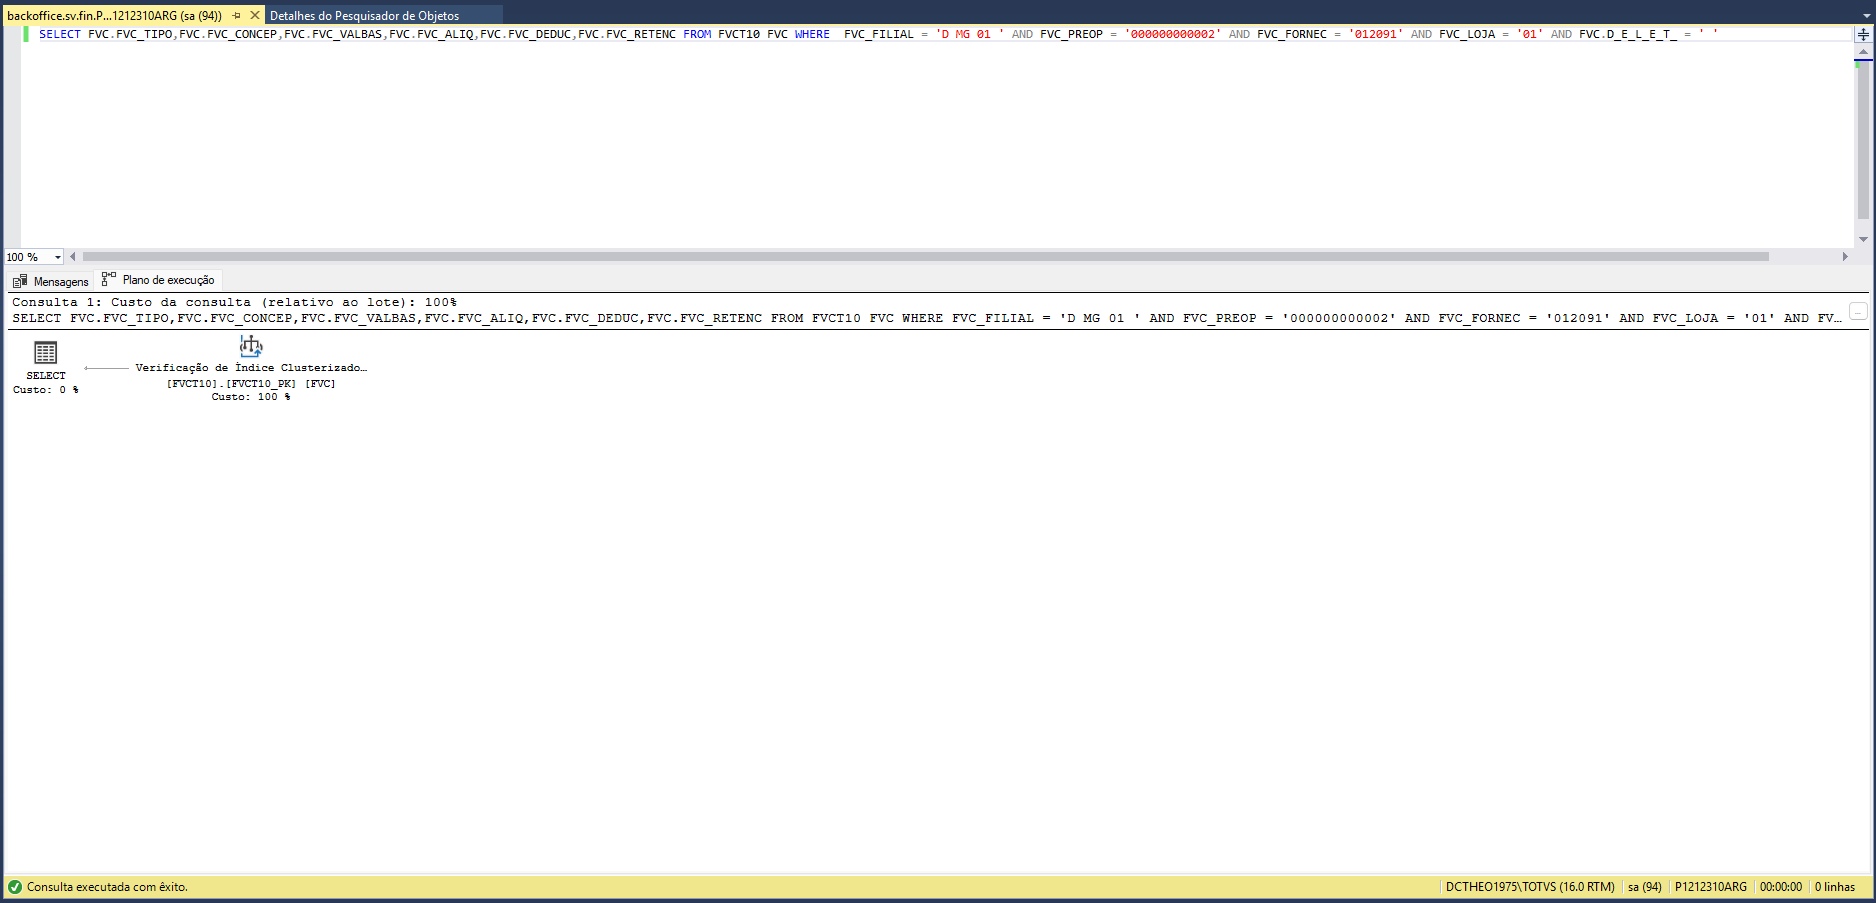Select the SELECT operator node icon
Screen dimensions: 1876x903
[x=46, y=353]
